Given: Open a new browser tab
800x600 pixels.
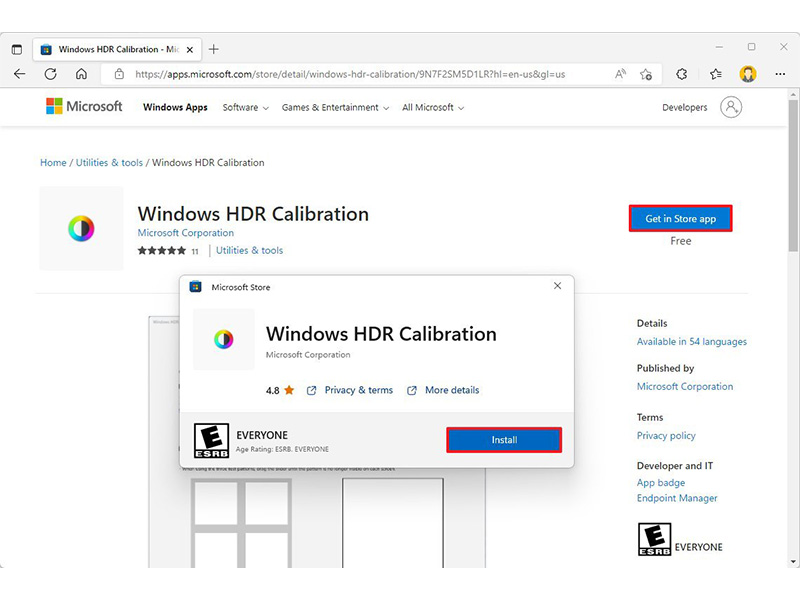Looking at the screenshot, I should (x=214, y=49).
